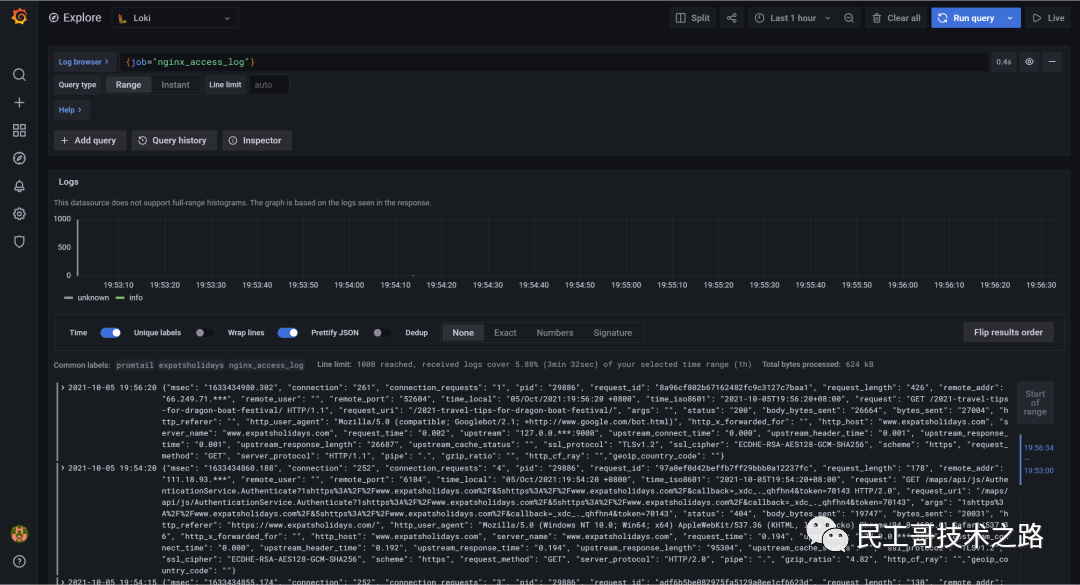Toggle query visibility eye icon

coord(1029,62)
